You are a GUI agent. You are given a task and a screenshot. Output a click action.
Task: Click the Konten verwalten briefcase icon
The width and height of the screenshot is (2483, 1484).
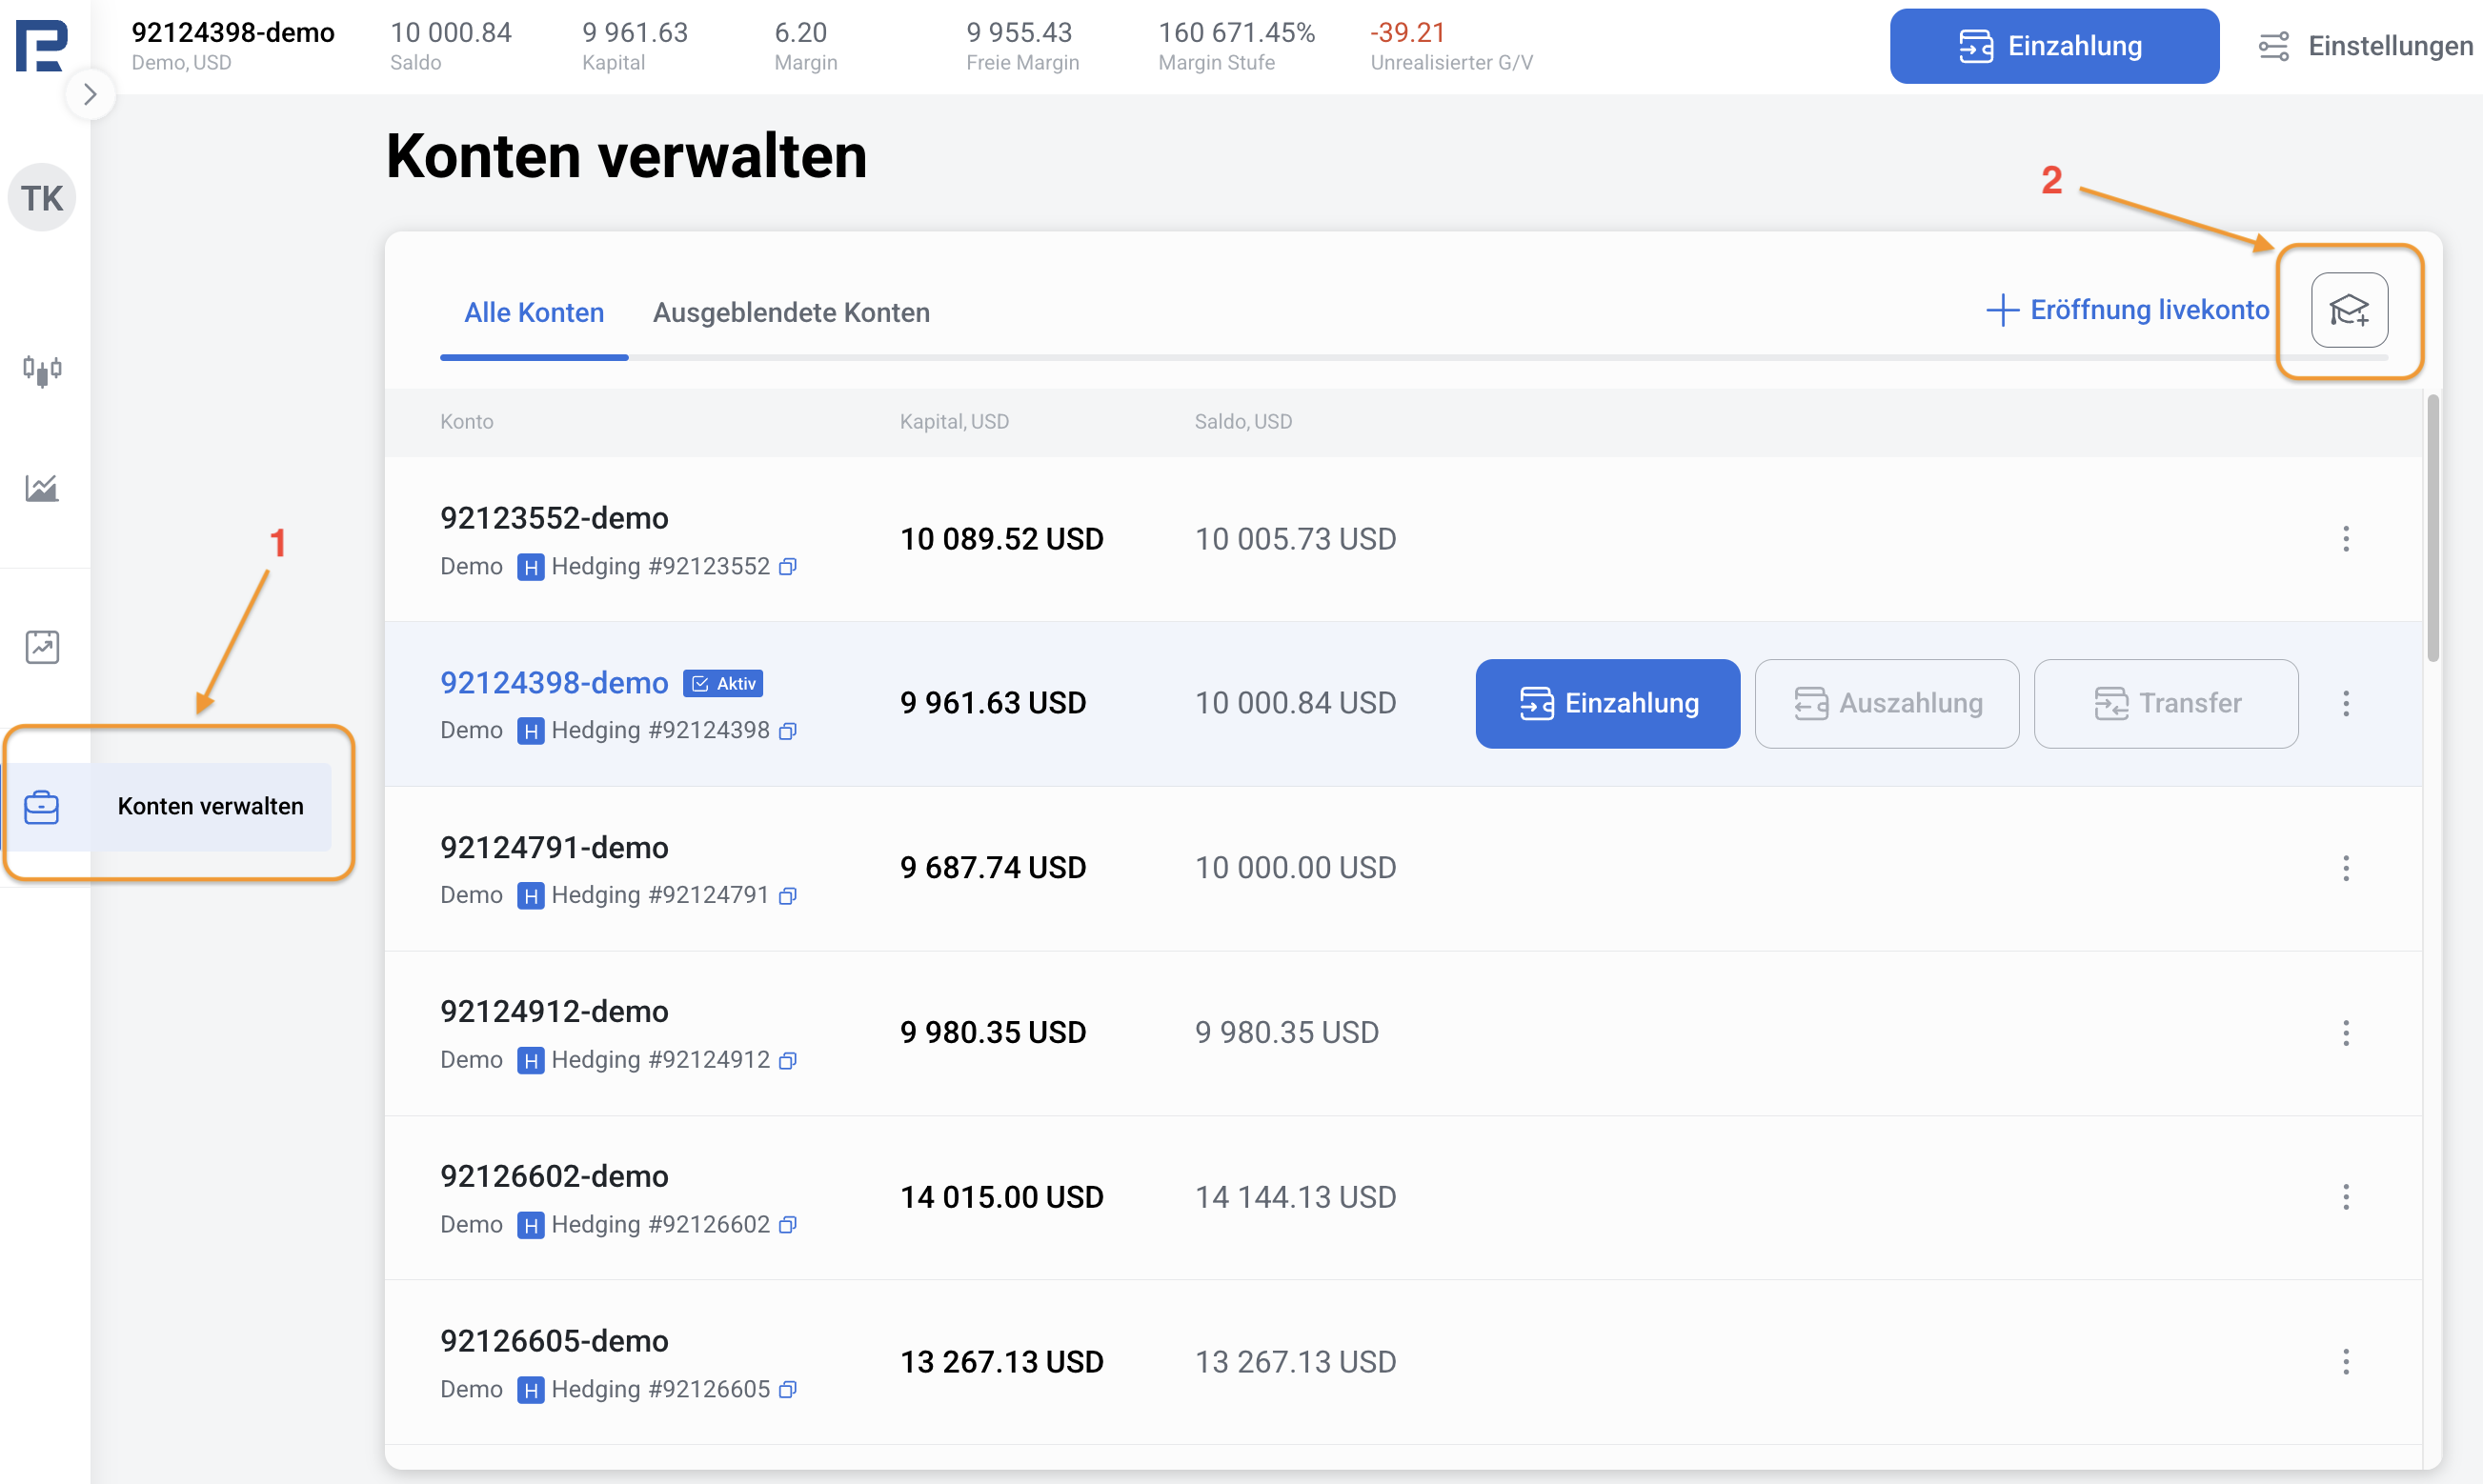42,807
